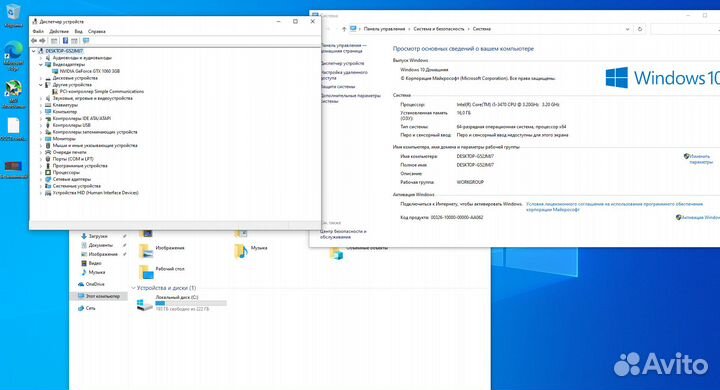The image size is (720, 390).
Task: Select Видео in Explorer navigation pane
Action: (95, 263)
